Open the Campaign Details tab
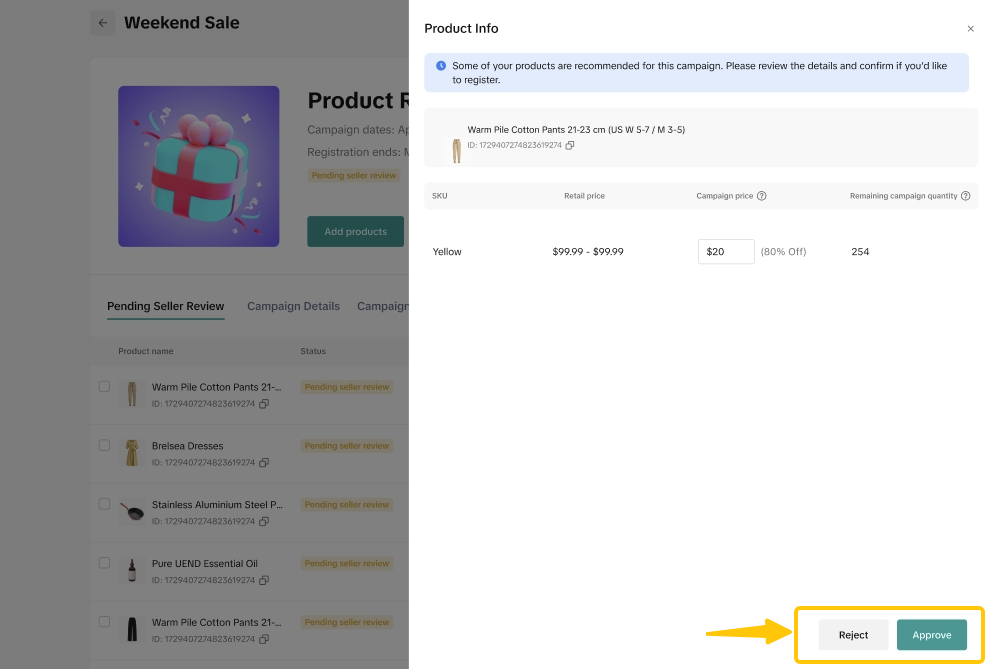 tap(293, 306)
